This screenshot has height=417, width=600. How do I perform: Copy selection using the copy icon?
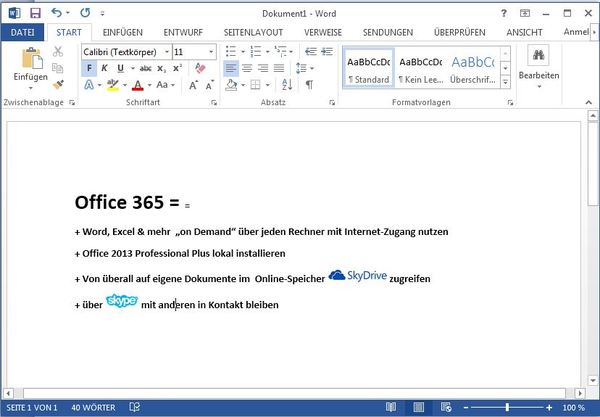coord(57,68)
